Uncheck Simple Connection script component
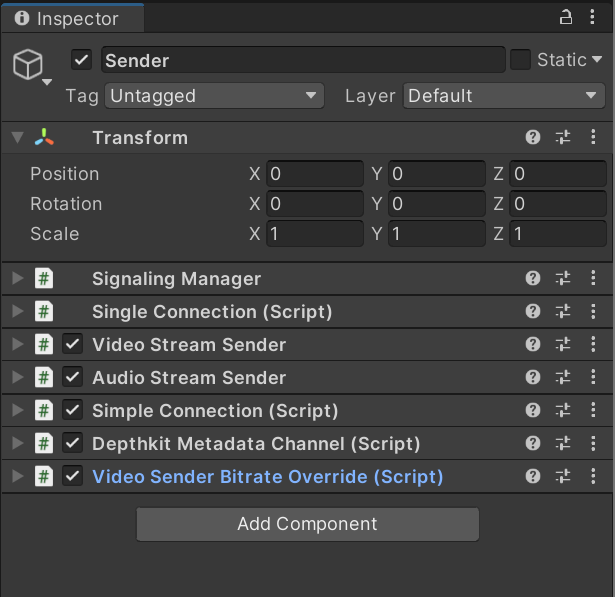 pos(72,411)
